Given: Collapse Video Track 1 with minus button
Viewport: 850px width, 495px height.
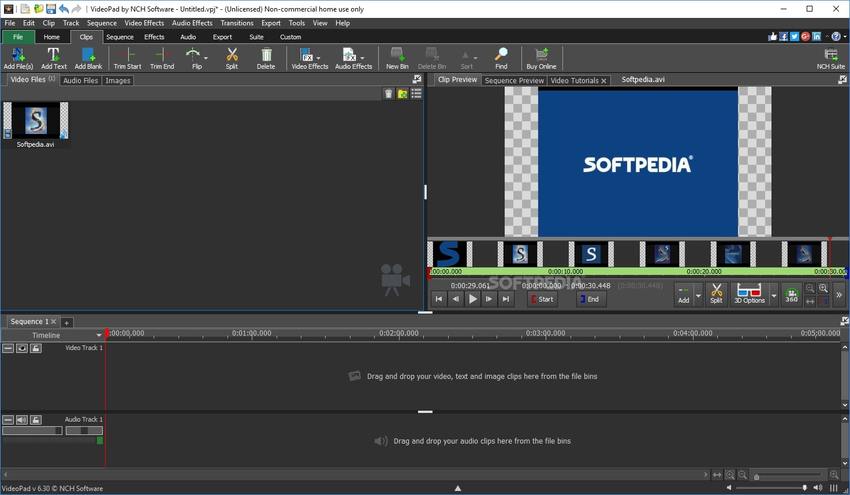Looking at the screenshot, I should (8, 348).
